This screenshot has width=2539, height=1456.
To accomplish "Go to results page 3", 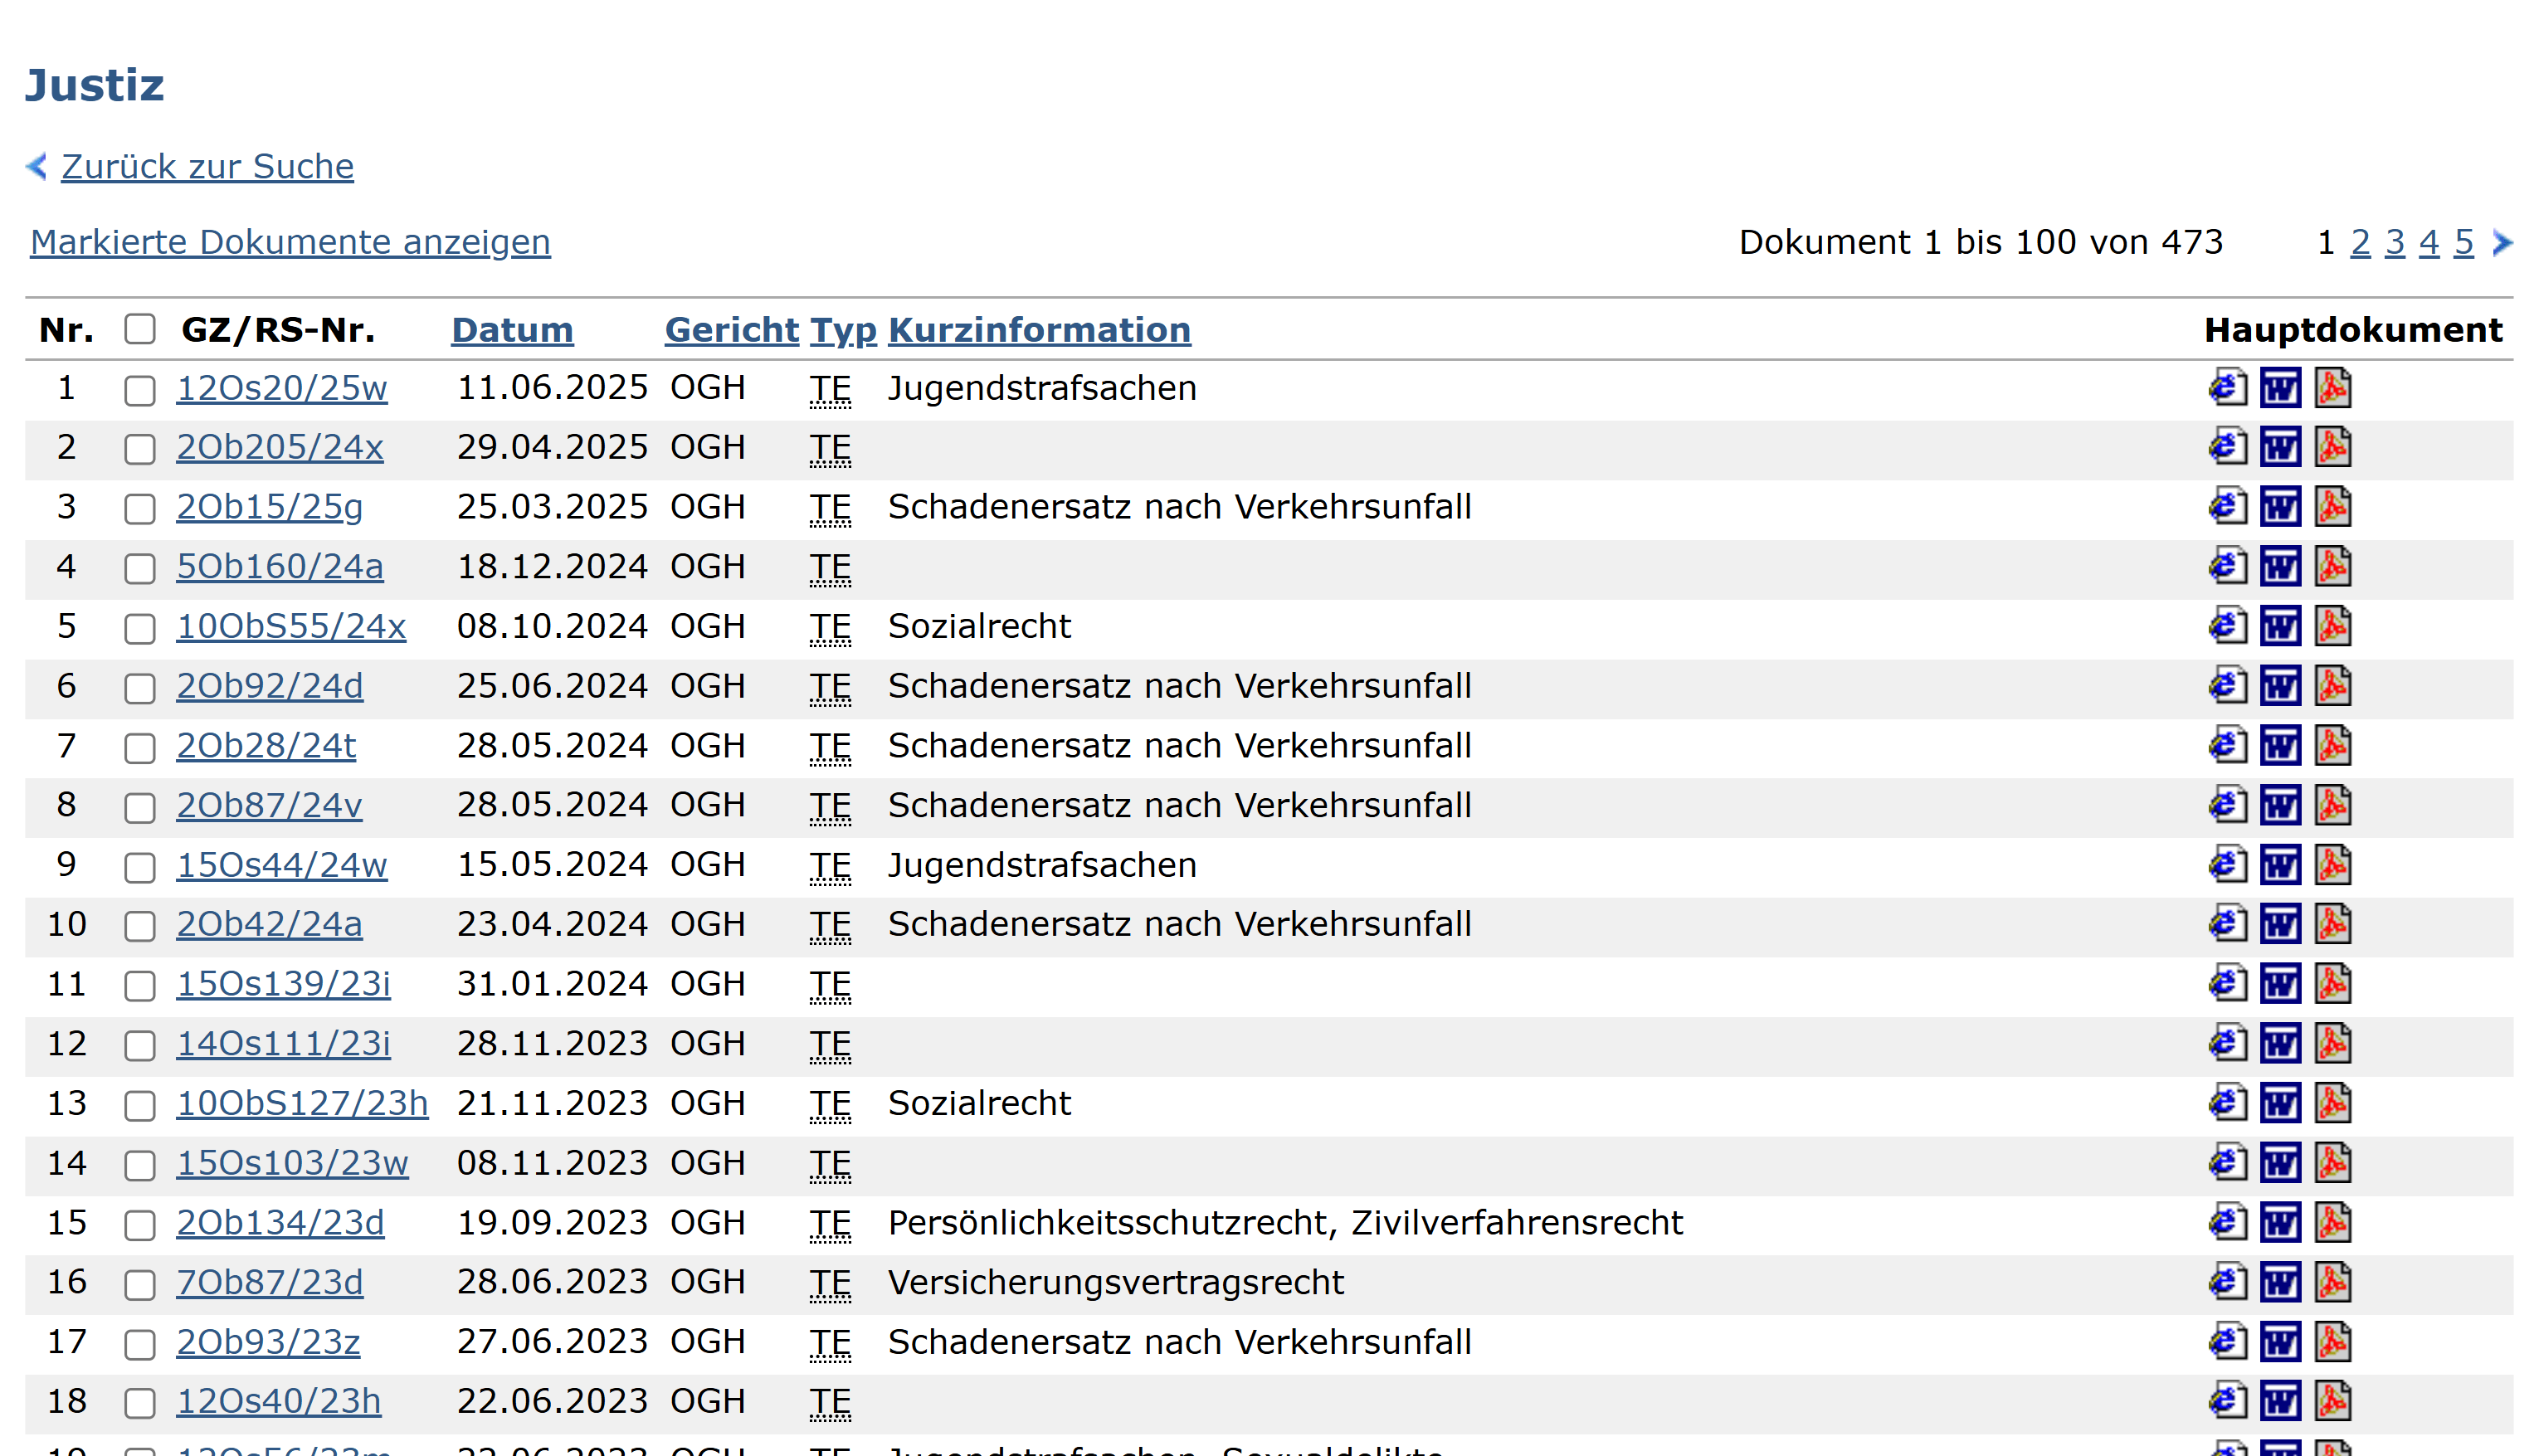I will (2394, 242).
